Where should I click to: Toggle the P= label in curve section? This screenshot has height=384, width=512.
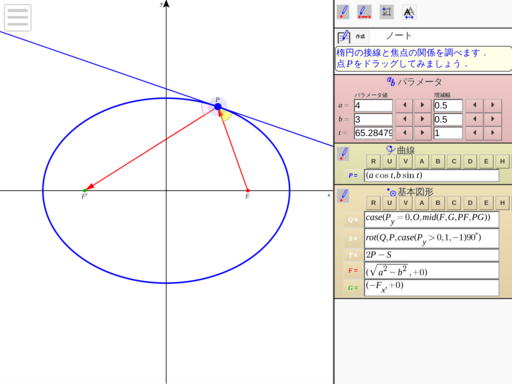(x=353, y=175)
